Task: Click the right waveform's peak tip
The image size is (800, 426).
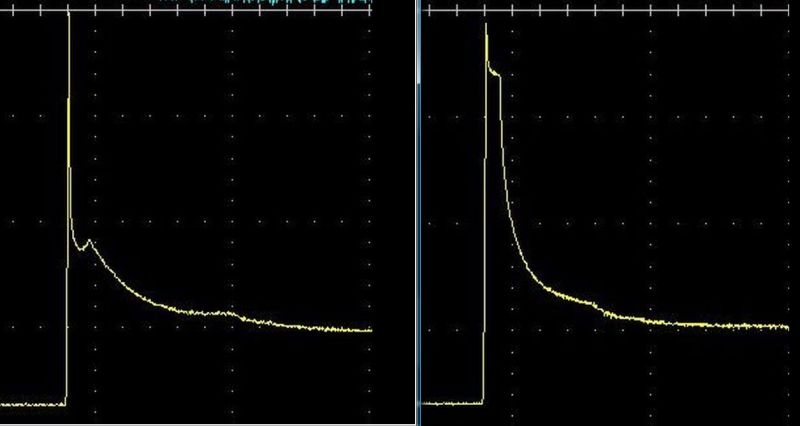Action: pos(486,25)
